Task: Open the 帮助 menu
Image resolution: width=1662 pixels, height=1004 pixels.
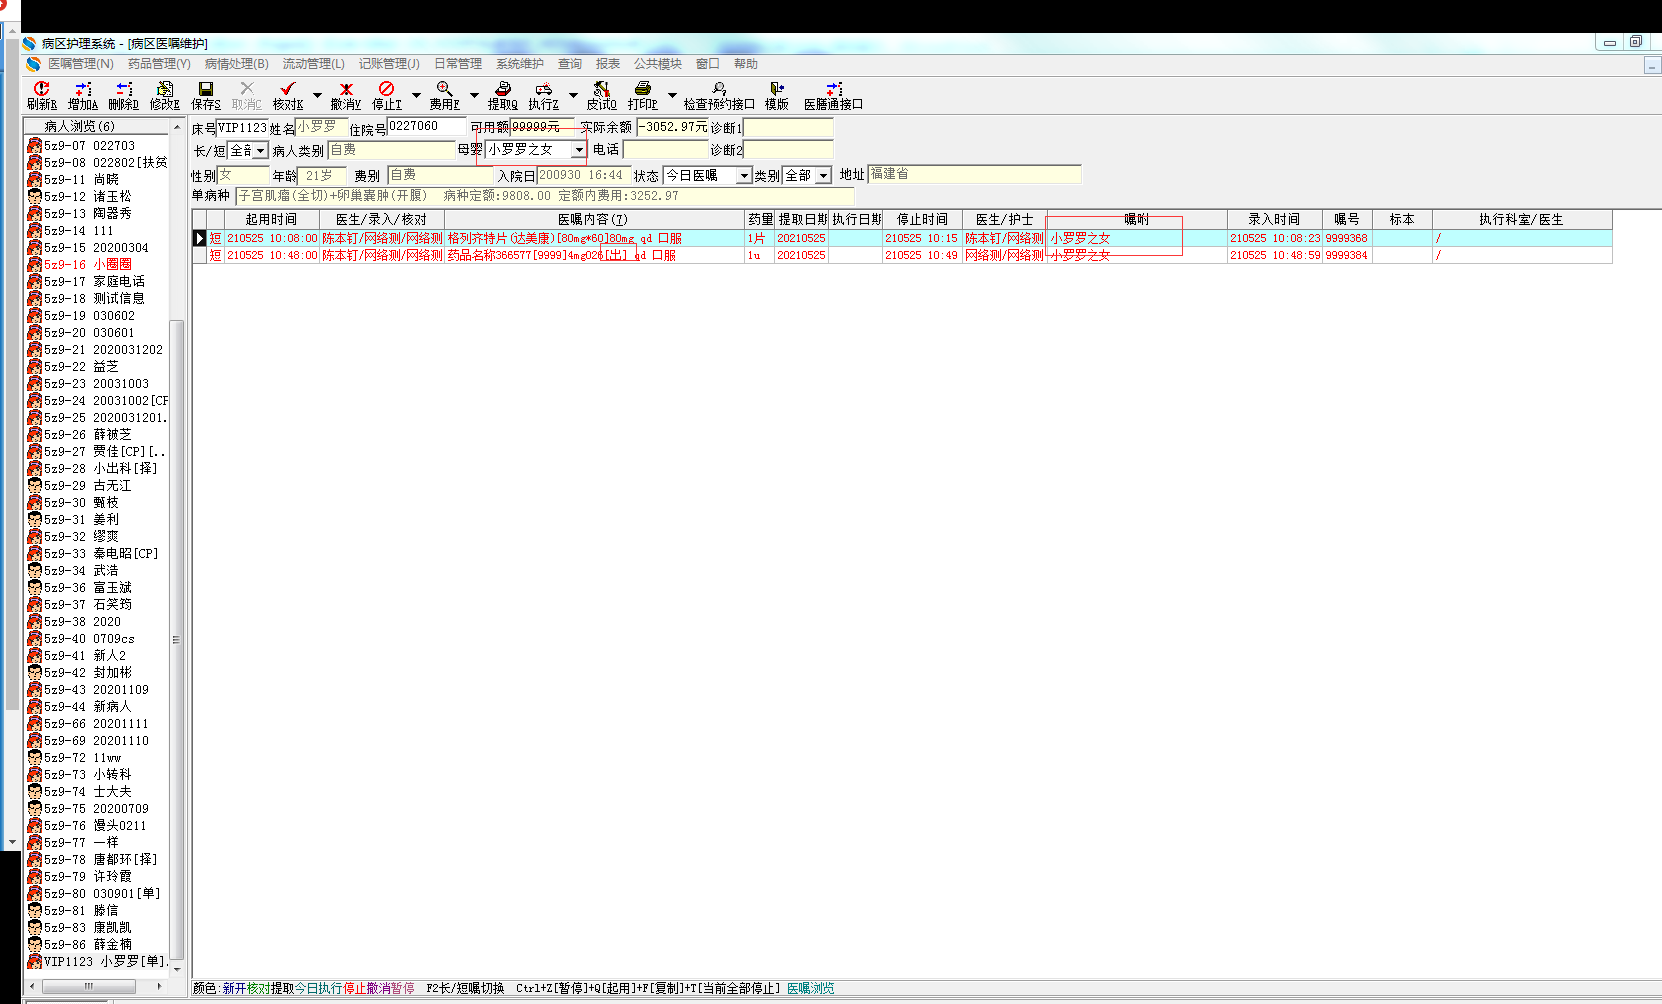Action: 746,64
